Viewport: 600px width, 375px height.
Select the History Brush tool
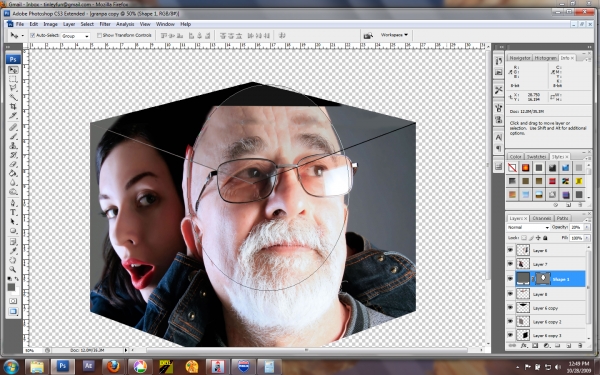(13, 155)
